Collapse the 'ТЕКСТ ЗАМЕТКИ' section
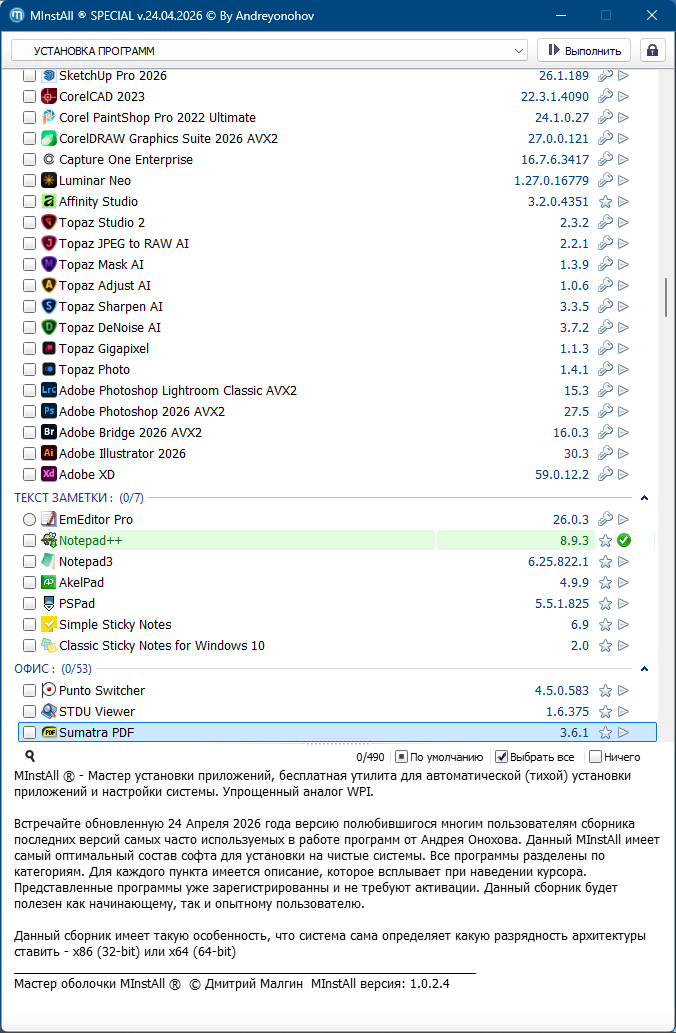The height and width of the screenshot is (1033, 676). tap(644, 497)
